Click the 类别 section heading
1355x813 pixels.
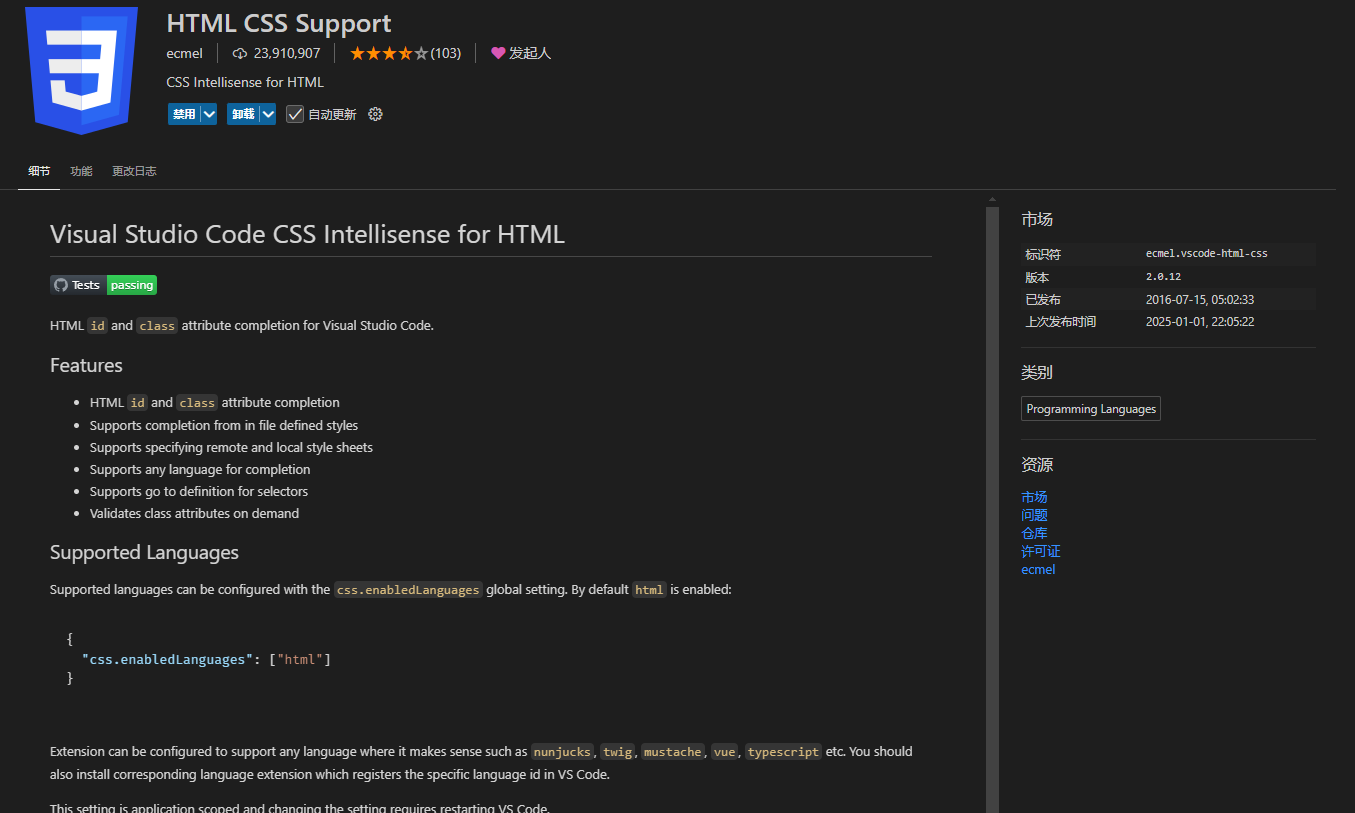1037,372
